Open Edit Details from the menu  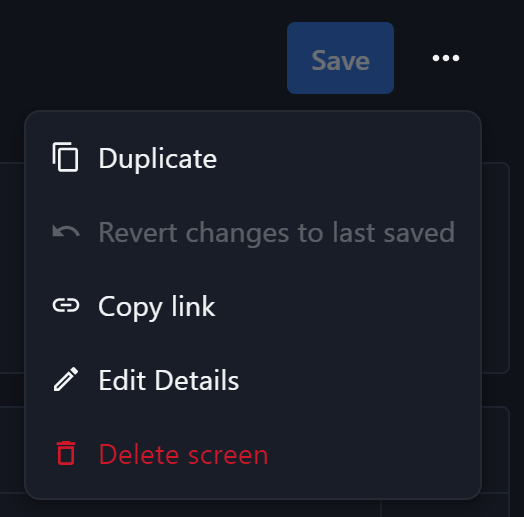pos(253,380)
